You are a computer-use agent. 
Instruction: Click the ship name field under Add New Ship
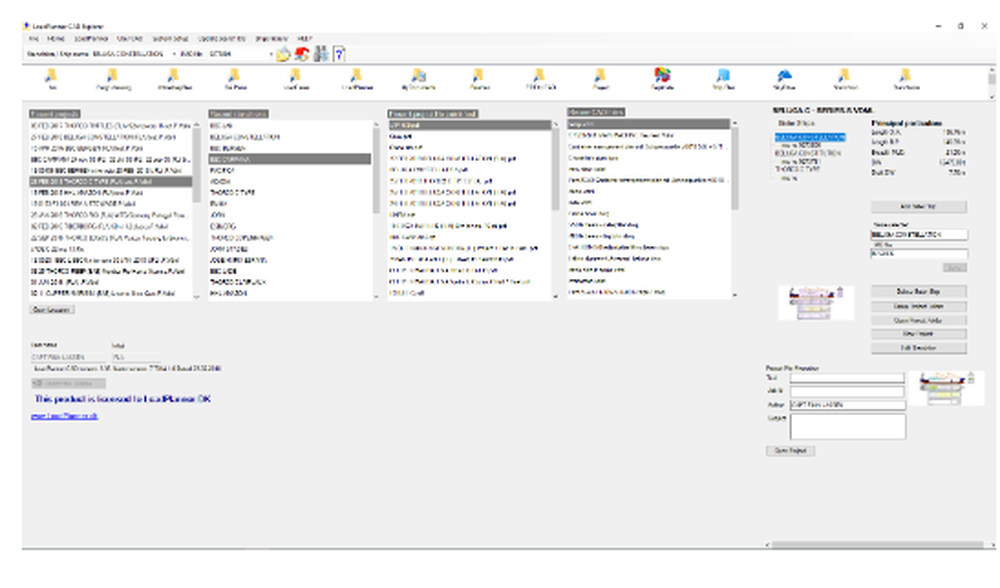coord(919,235)
